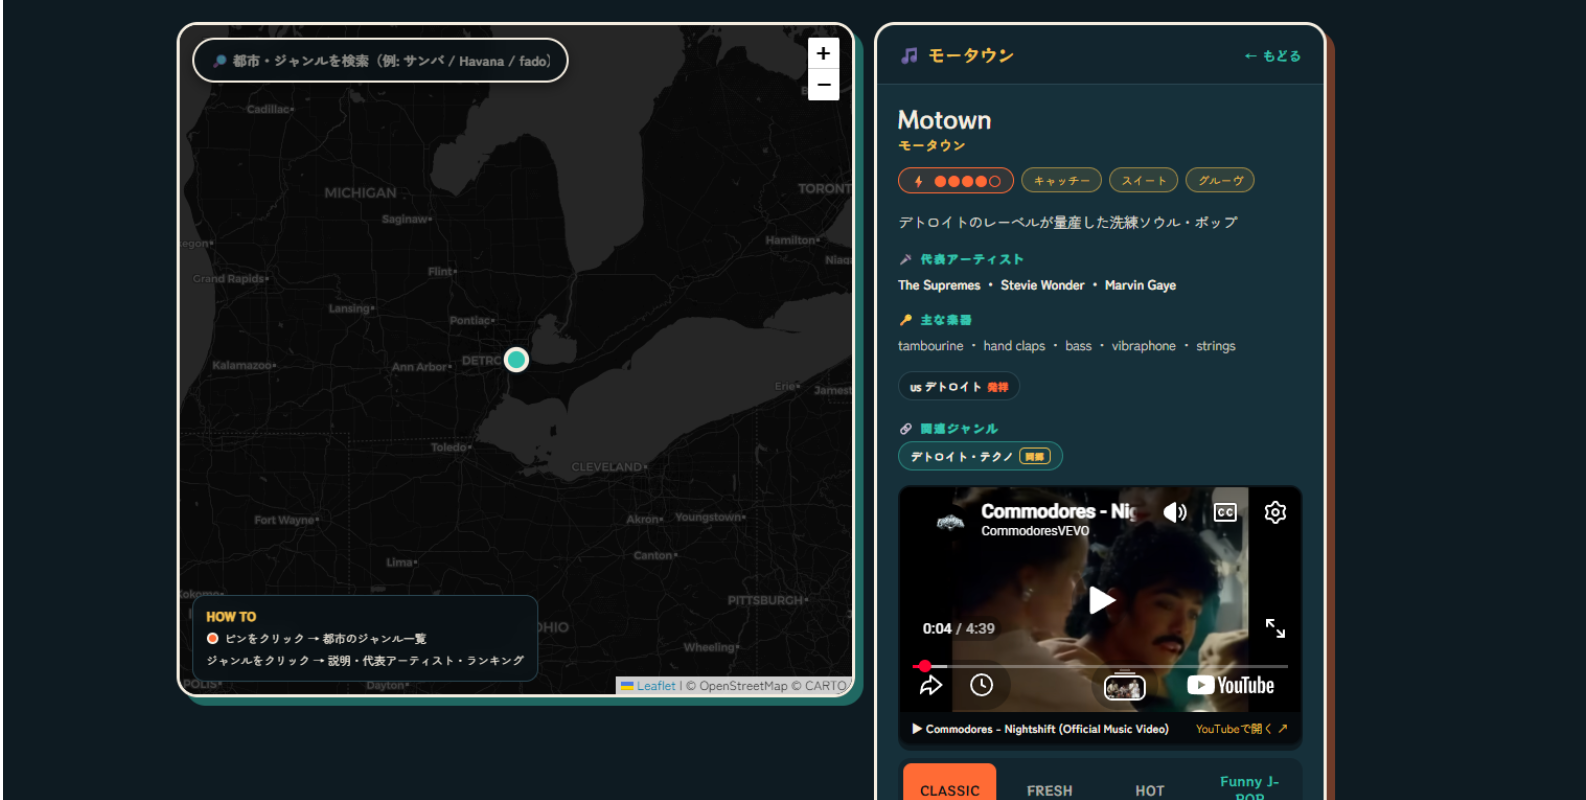Seek along the video progress bar
The image size is (1586, 800).
(1100, 666)
